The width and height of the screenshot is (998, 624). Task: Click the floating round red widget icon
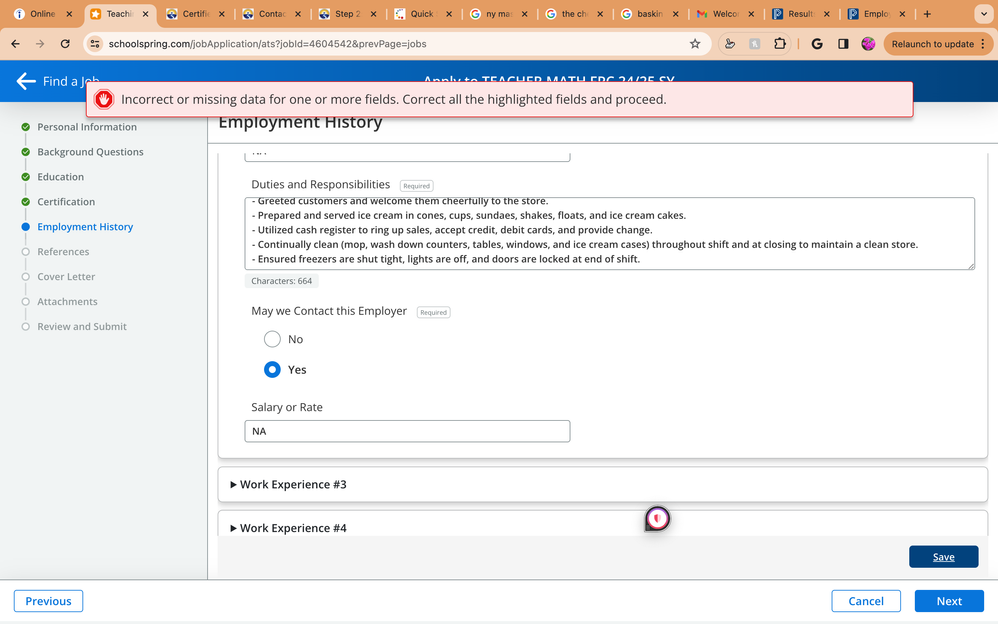tap(657, 518)
